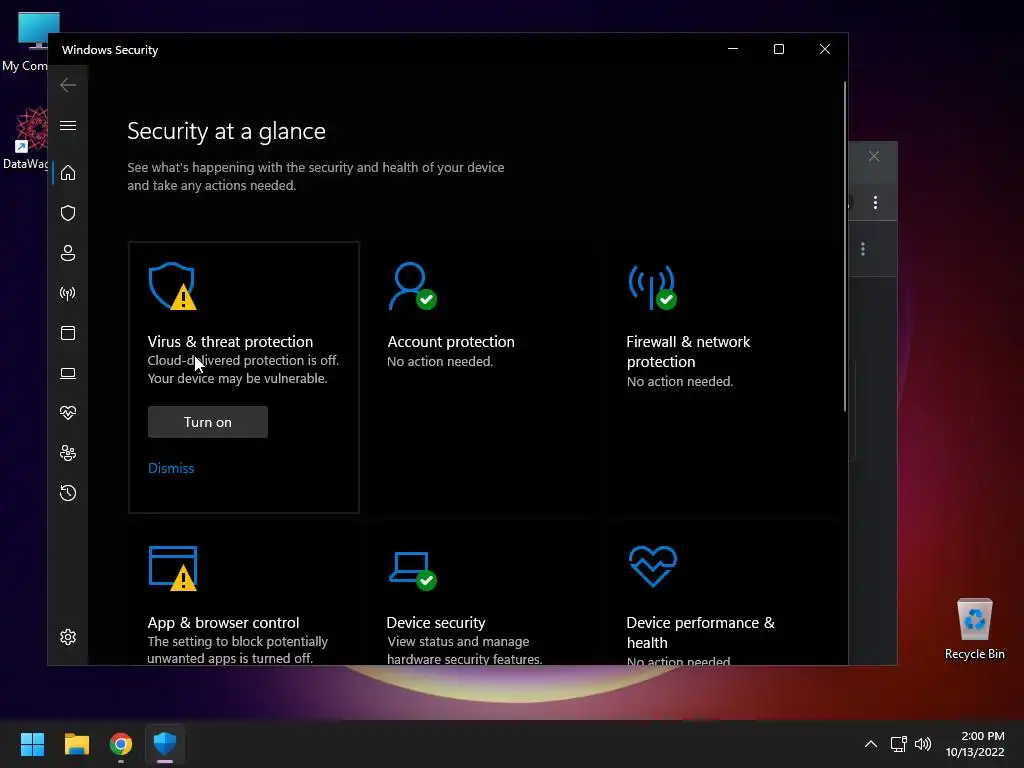Click the Device performance heart tile icon
Screen dimensions: 1024x768
tap(653, 566)
